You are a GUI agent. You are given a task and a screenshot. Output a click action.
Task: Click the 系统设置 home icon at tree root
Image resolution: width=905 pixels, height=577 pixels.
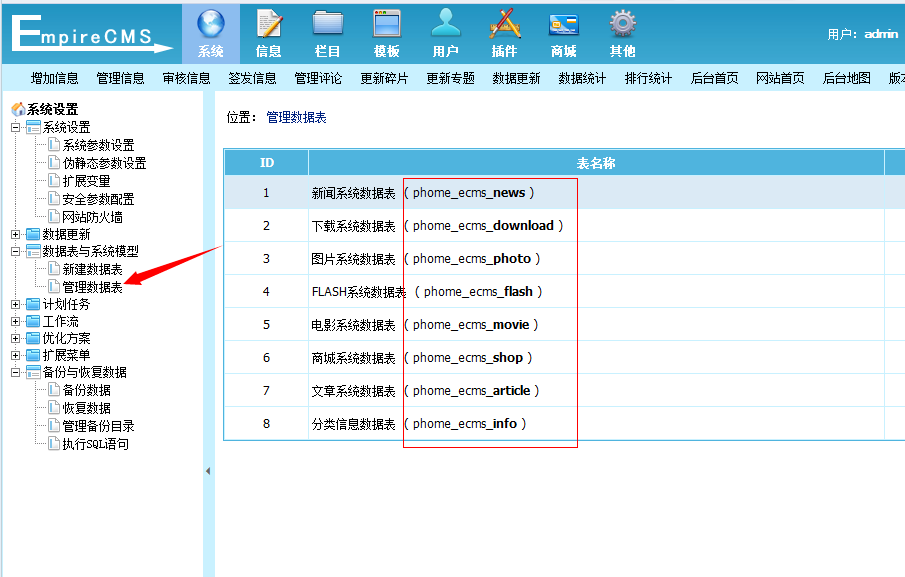point(18,108)
